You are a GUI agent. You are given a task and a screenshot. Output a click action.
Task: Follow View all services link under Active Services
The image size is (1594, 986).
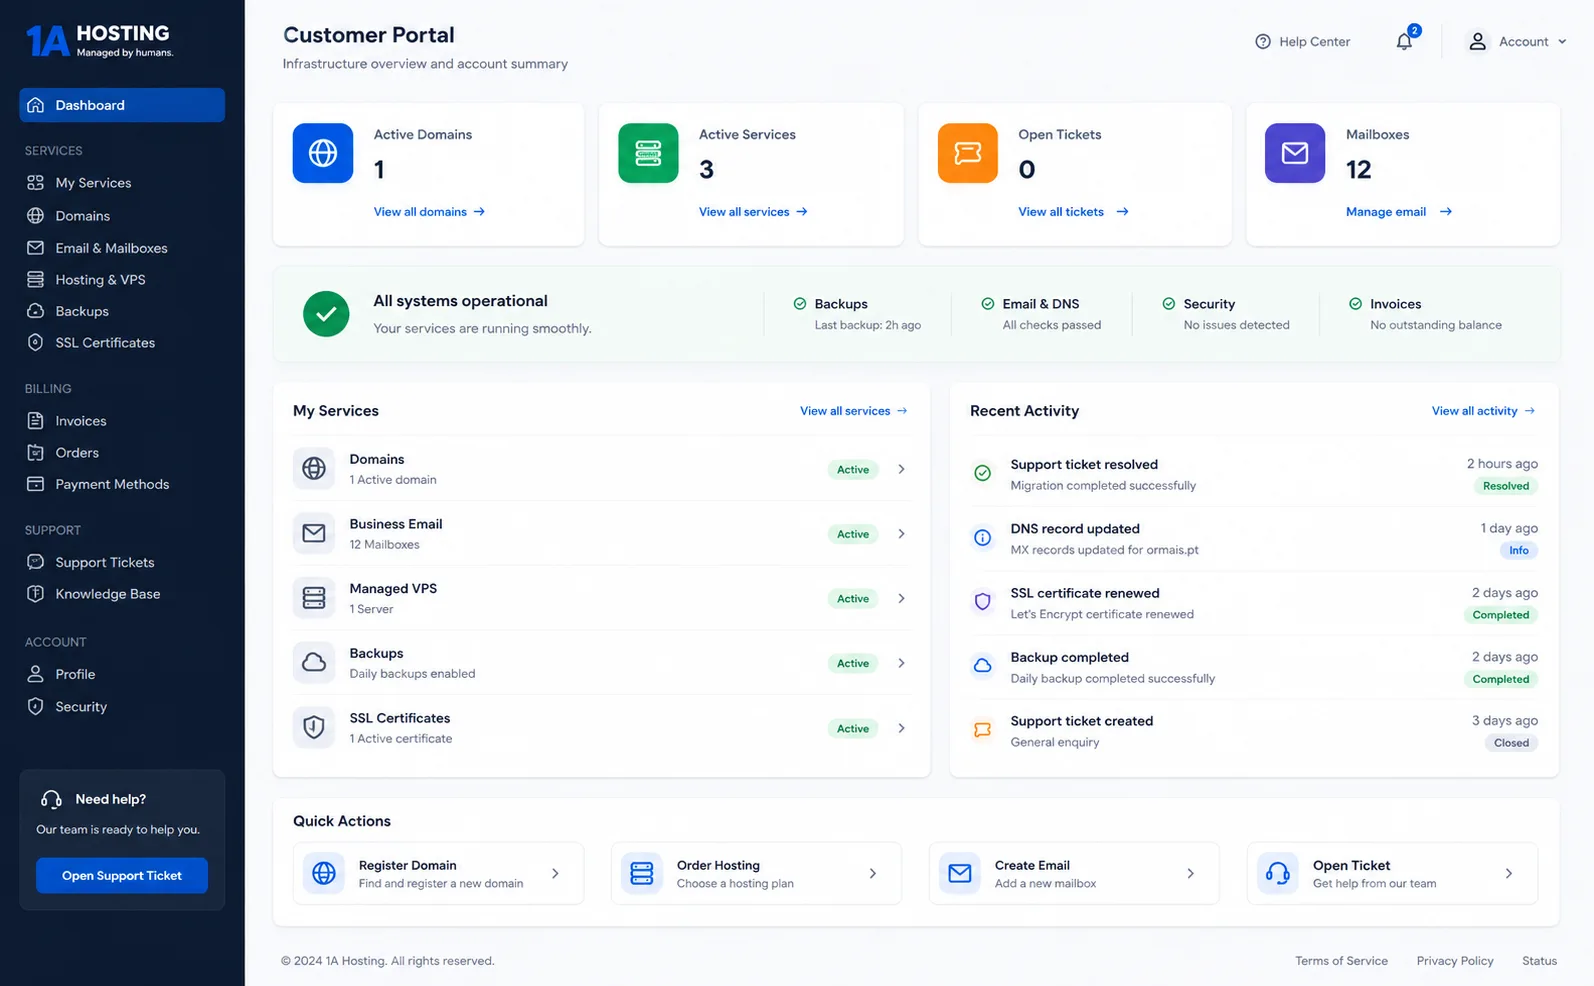point(753,212)
